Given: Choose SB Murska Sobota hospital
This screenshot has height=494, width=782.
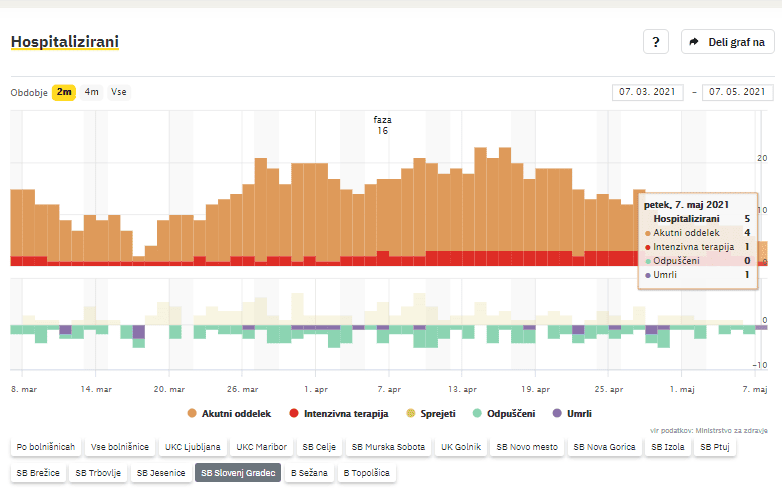Looking at the screenshot, I should (388, 447).
